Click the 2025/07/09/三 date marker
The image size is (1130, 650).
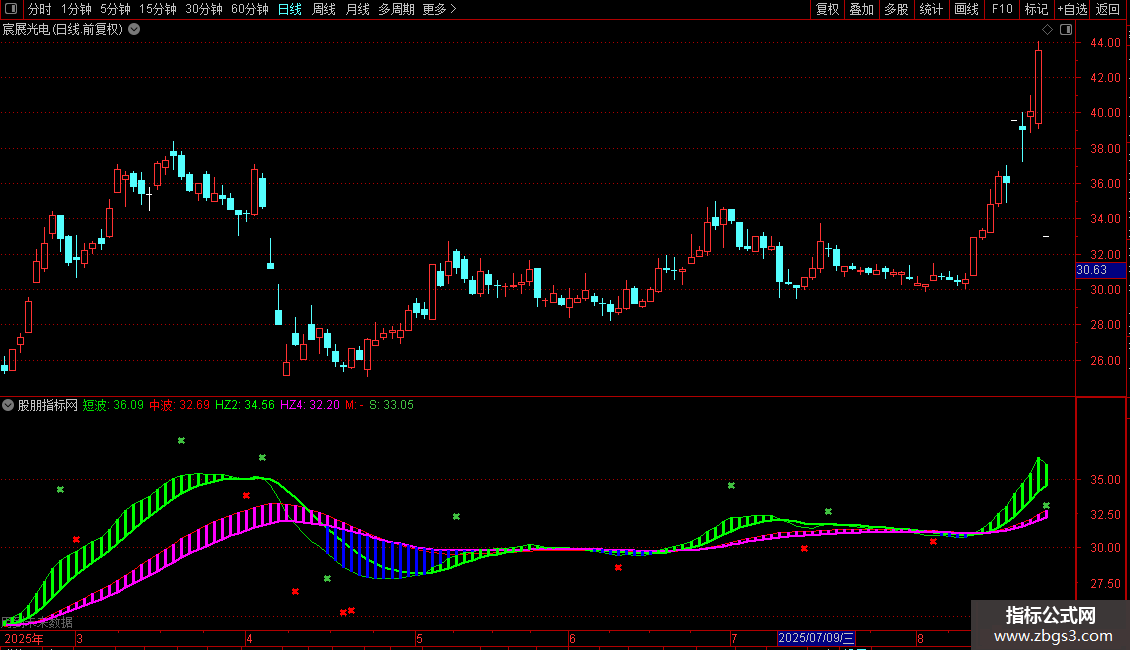point(816,638)
